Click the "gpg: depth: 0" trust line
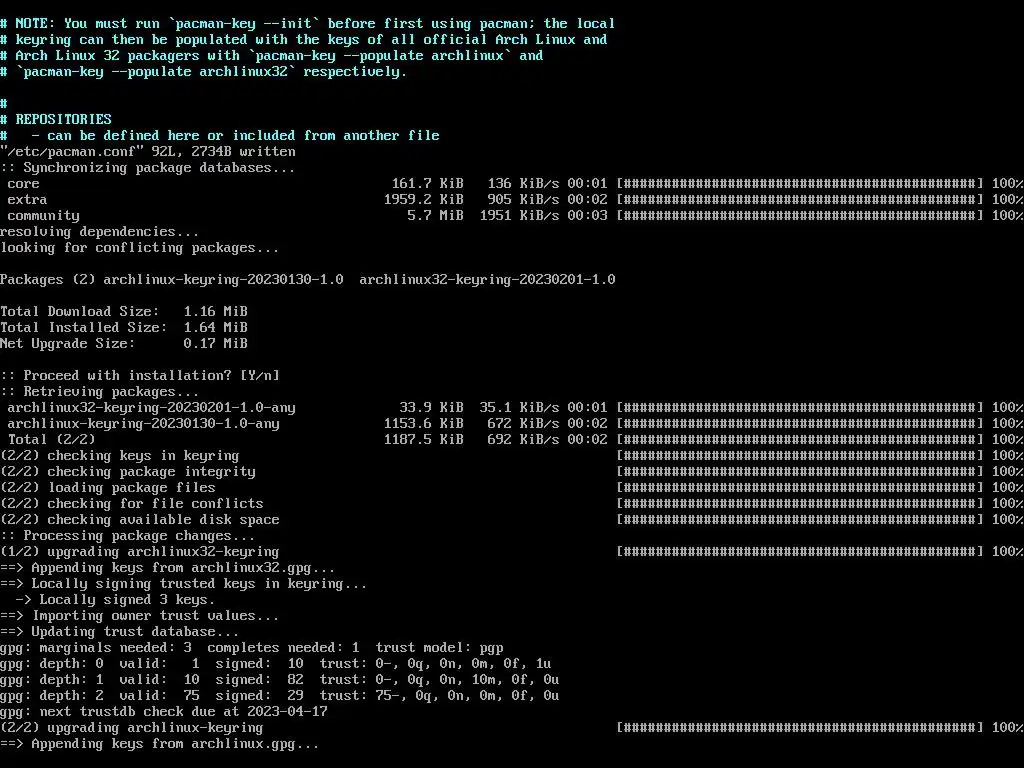The height and width of the screenshot is (768, 1024). click(x=276, y=664)
